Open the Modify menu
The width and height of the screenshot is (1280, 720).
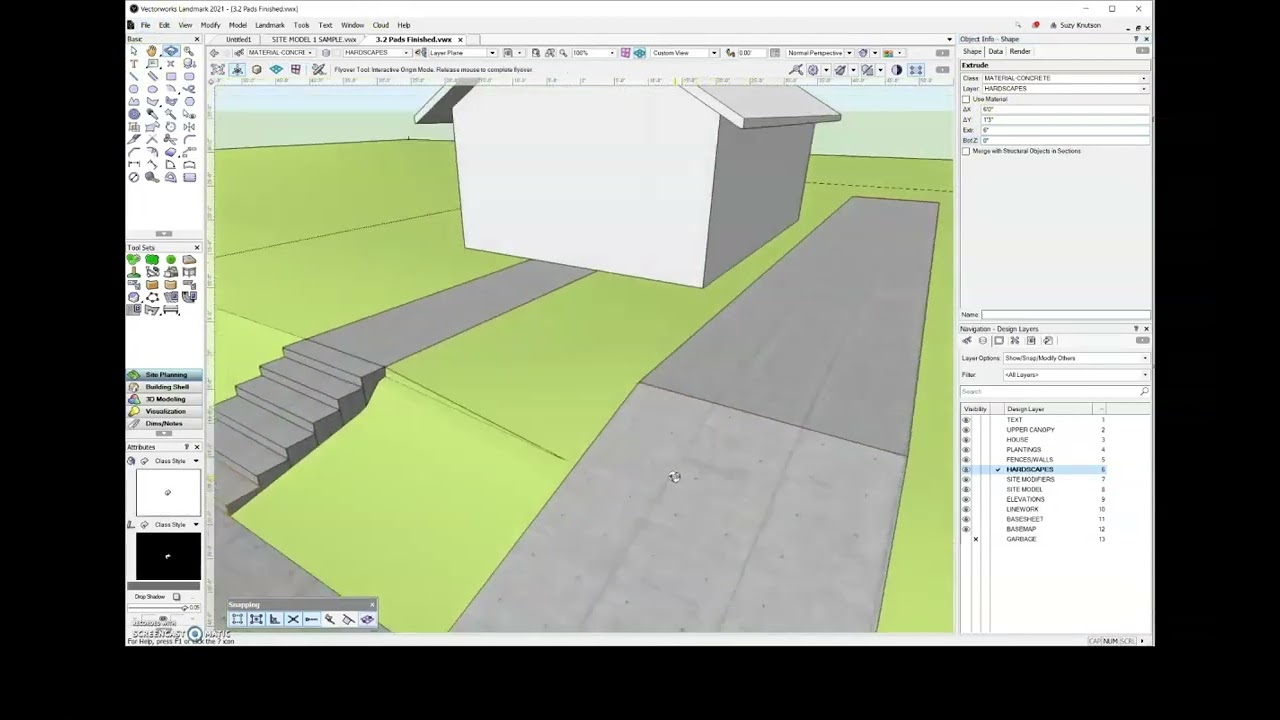(x=210, y=25)
